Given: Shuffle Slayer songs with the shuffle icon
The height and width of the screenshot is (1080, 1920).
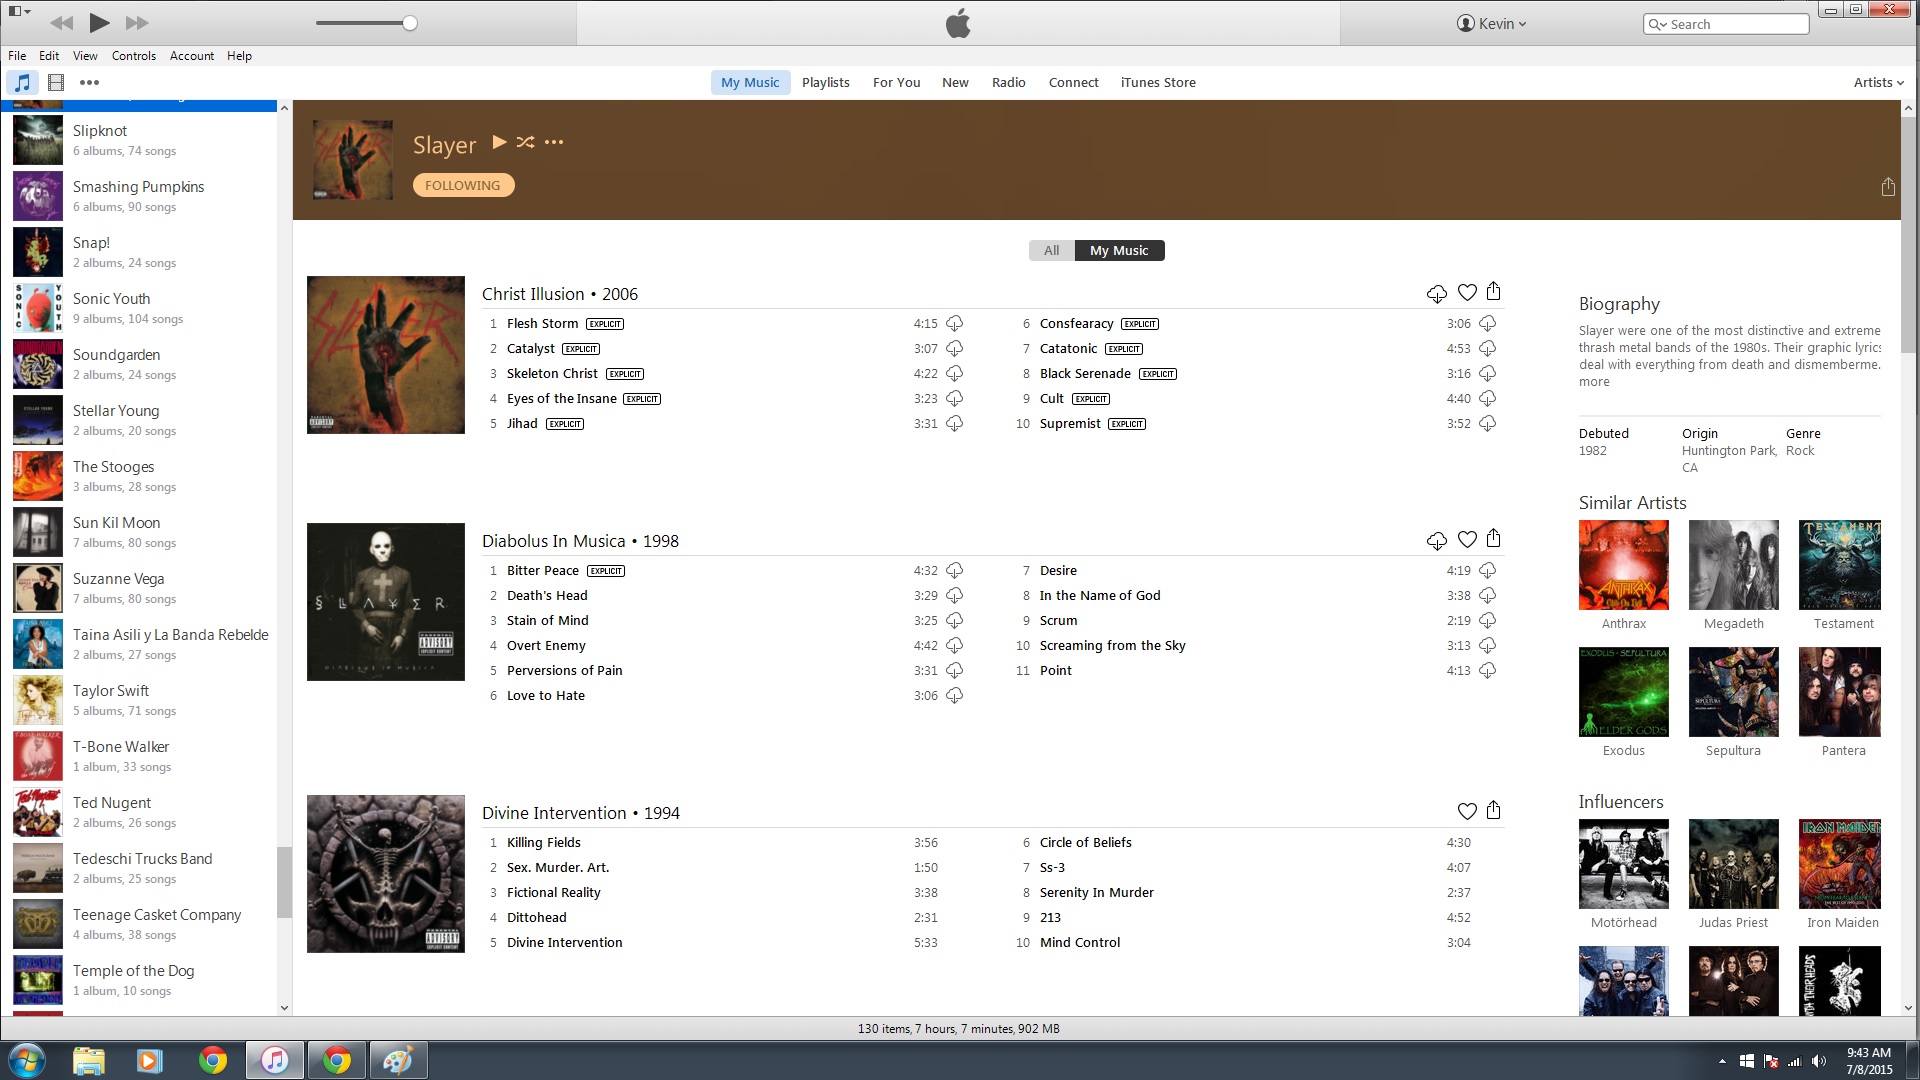Looking at the screenshot, I should tap(525, 143).
